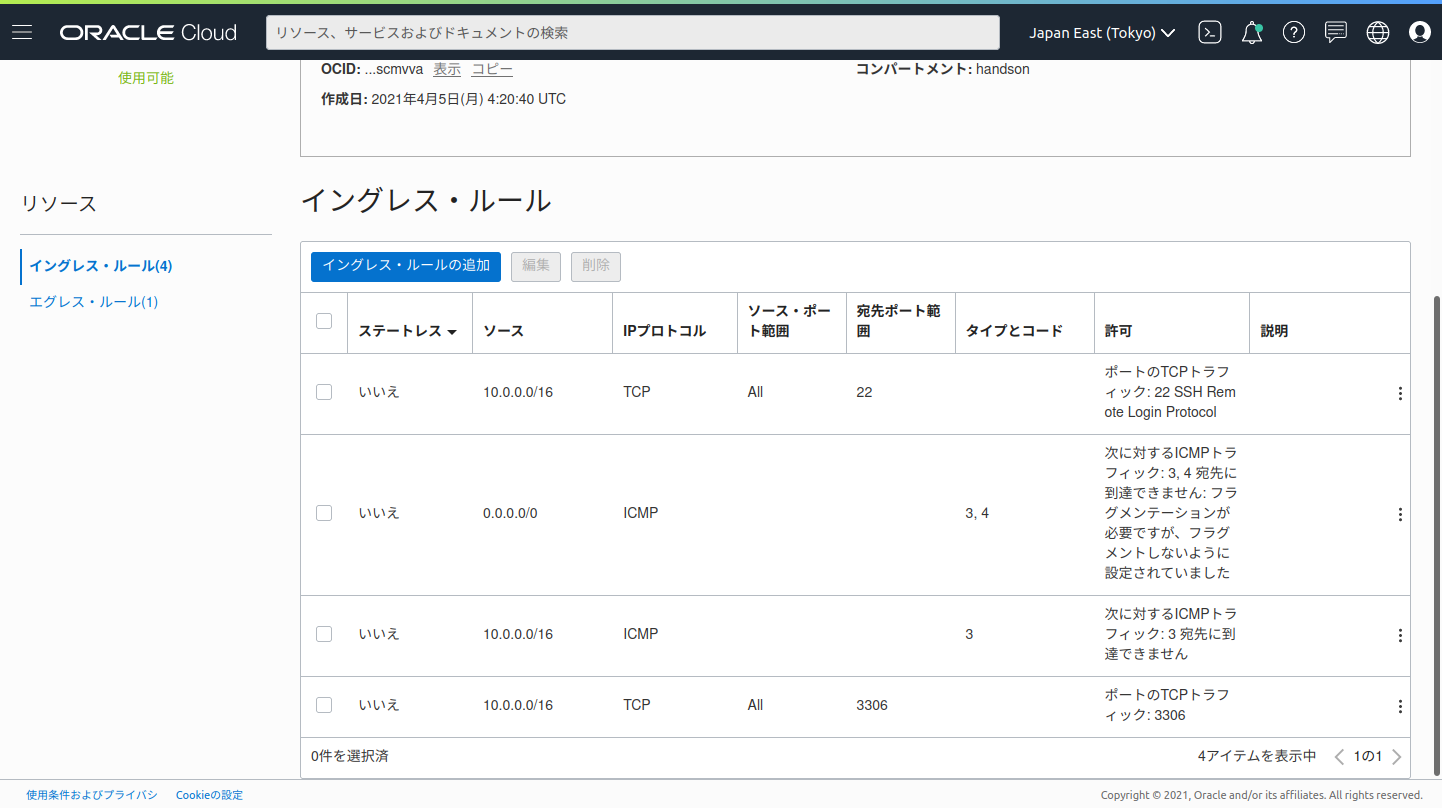Open the Japan East (Tokyo) region dropdown
1442x808 pixels.
[x=1102, y=33]
